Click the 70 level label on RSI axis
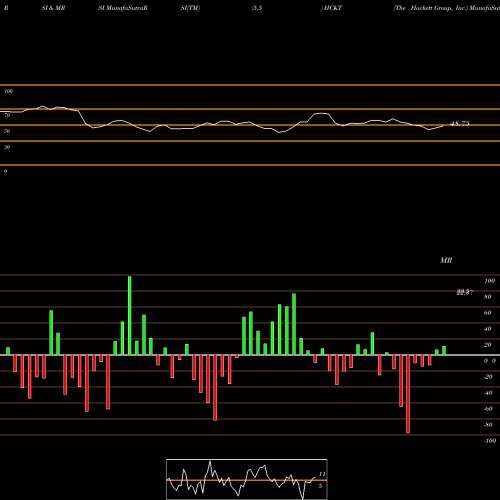Screen dimensions: 500x500 tap(7, 115)
